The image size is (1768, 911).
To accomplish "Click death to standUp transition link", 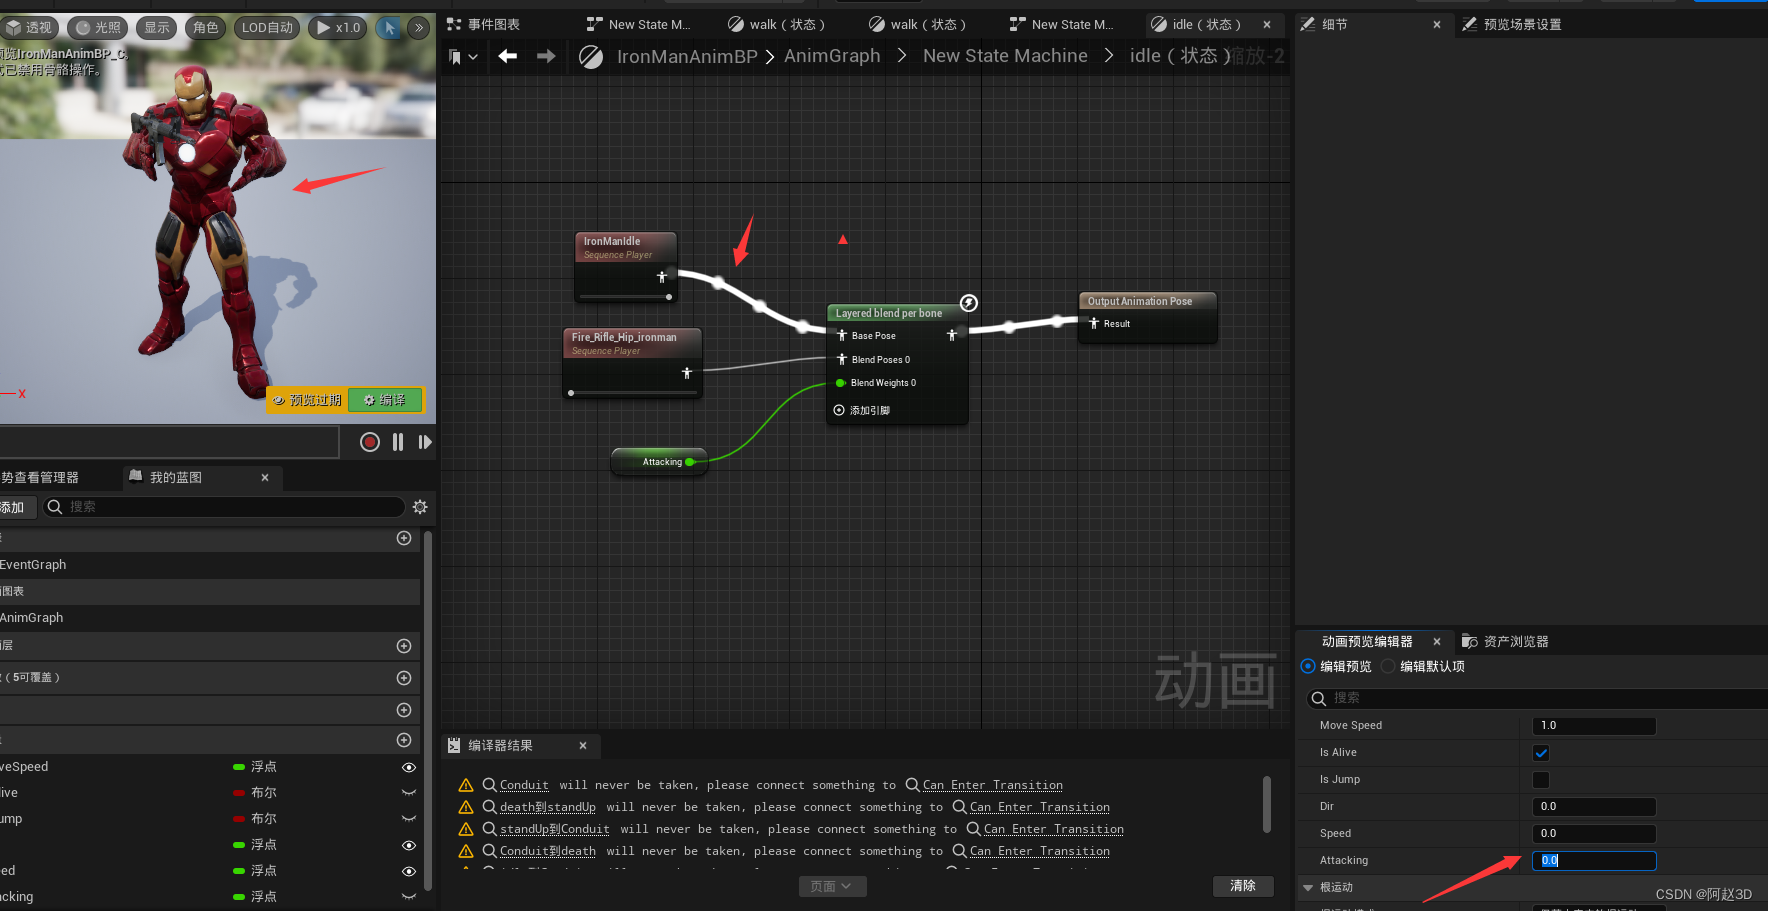I will click(x=548, y=807).
